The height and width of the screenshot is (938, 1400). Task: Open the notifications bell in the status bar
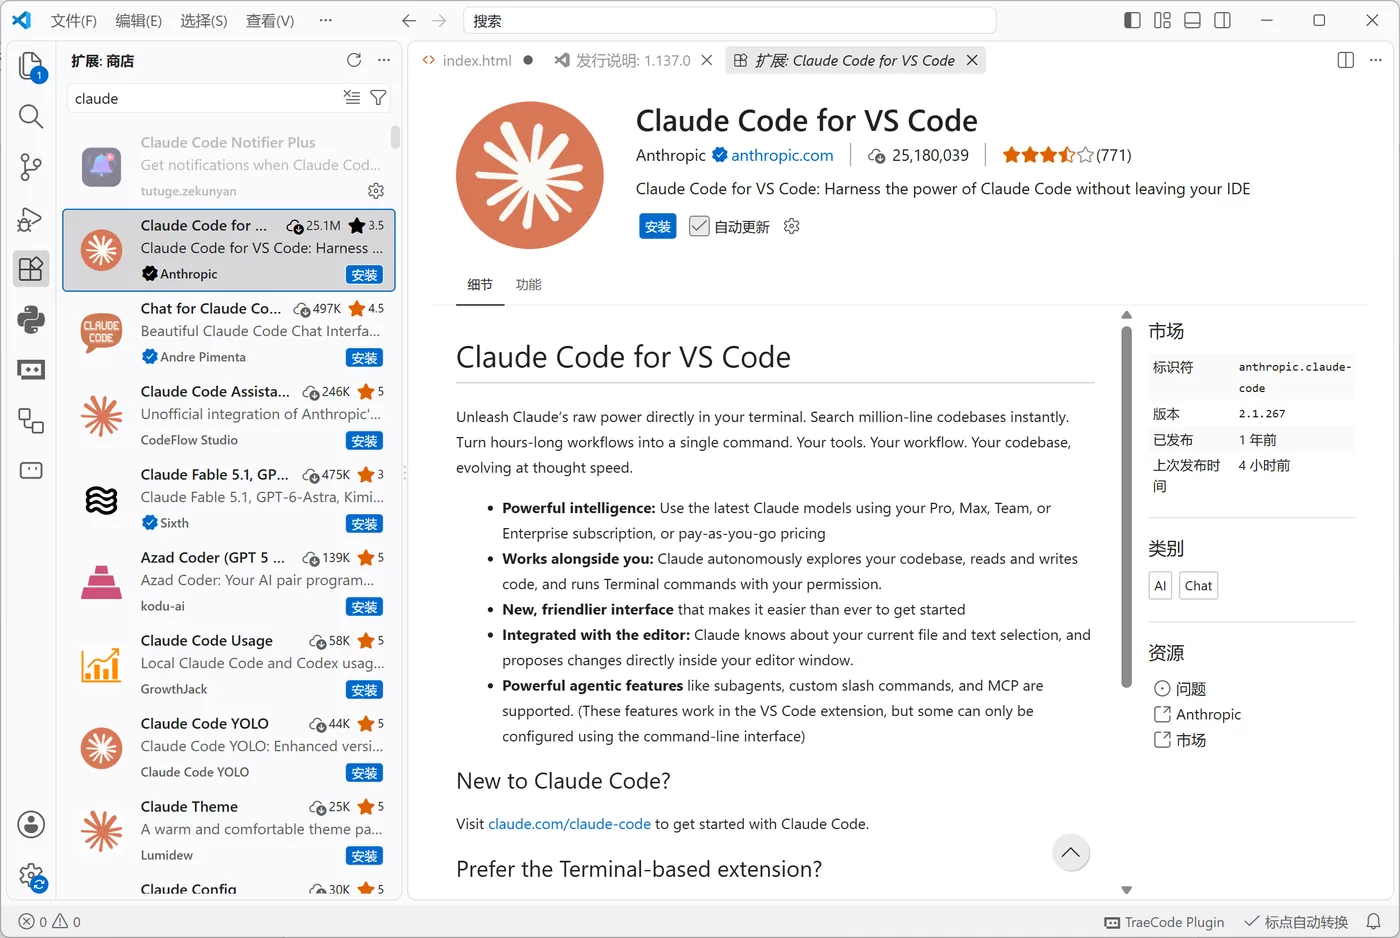point(1374,921)
